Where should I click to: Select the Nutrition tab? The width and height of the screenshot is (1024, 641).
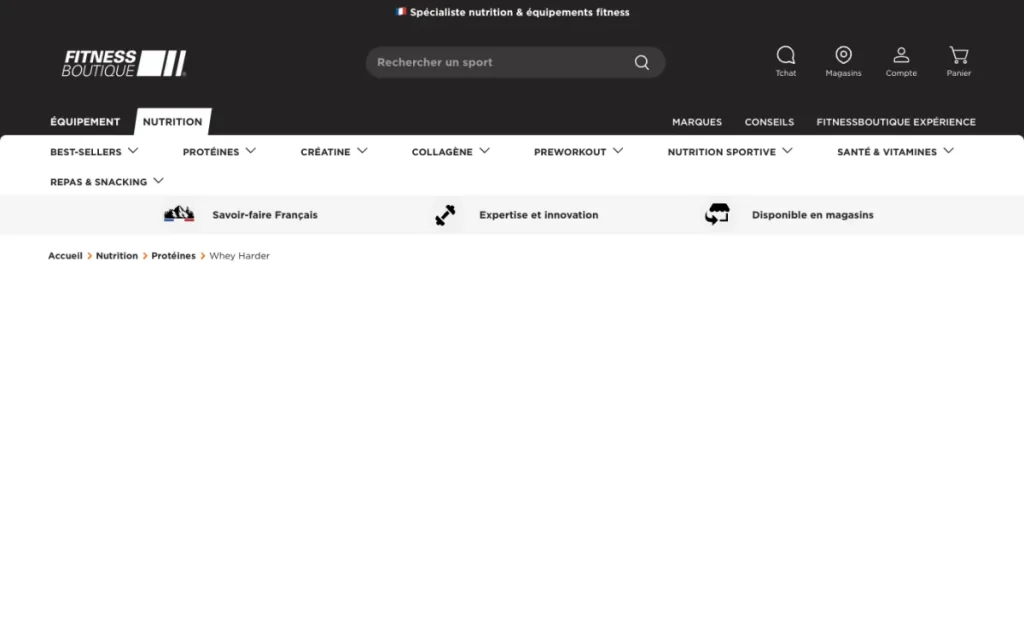pos(172,122)
